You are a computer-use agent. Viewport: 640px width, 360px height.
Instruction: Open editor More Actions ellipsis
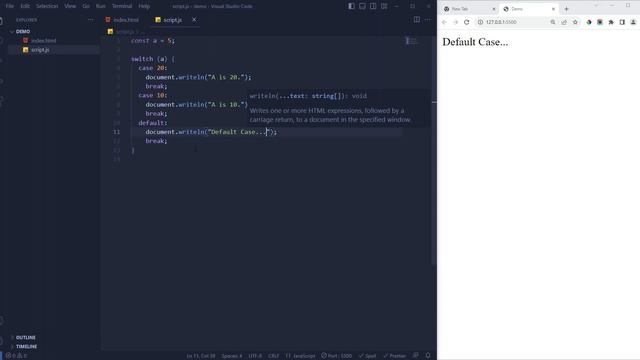[x=427, y=20]
